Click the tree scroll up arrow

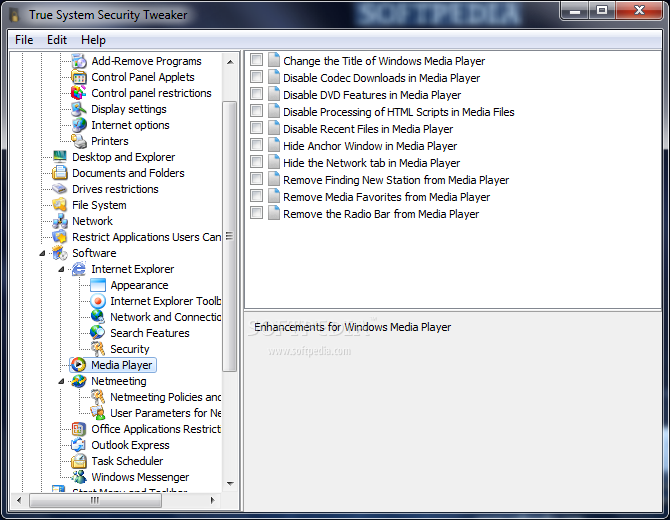tap(230, 62)
